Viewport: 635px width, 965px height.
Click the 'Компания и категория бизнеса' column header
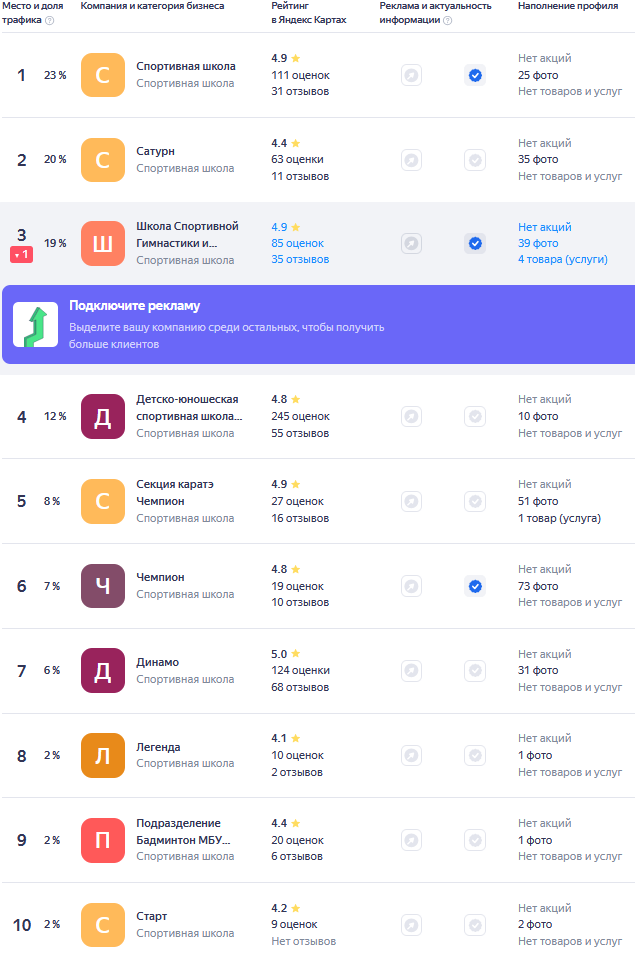click(152, 6)
